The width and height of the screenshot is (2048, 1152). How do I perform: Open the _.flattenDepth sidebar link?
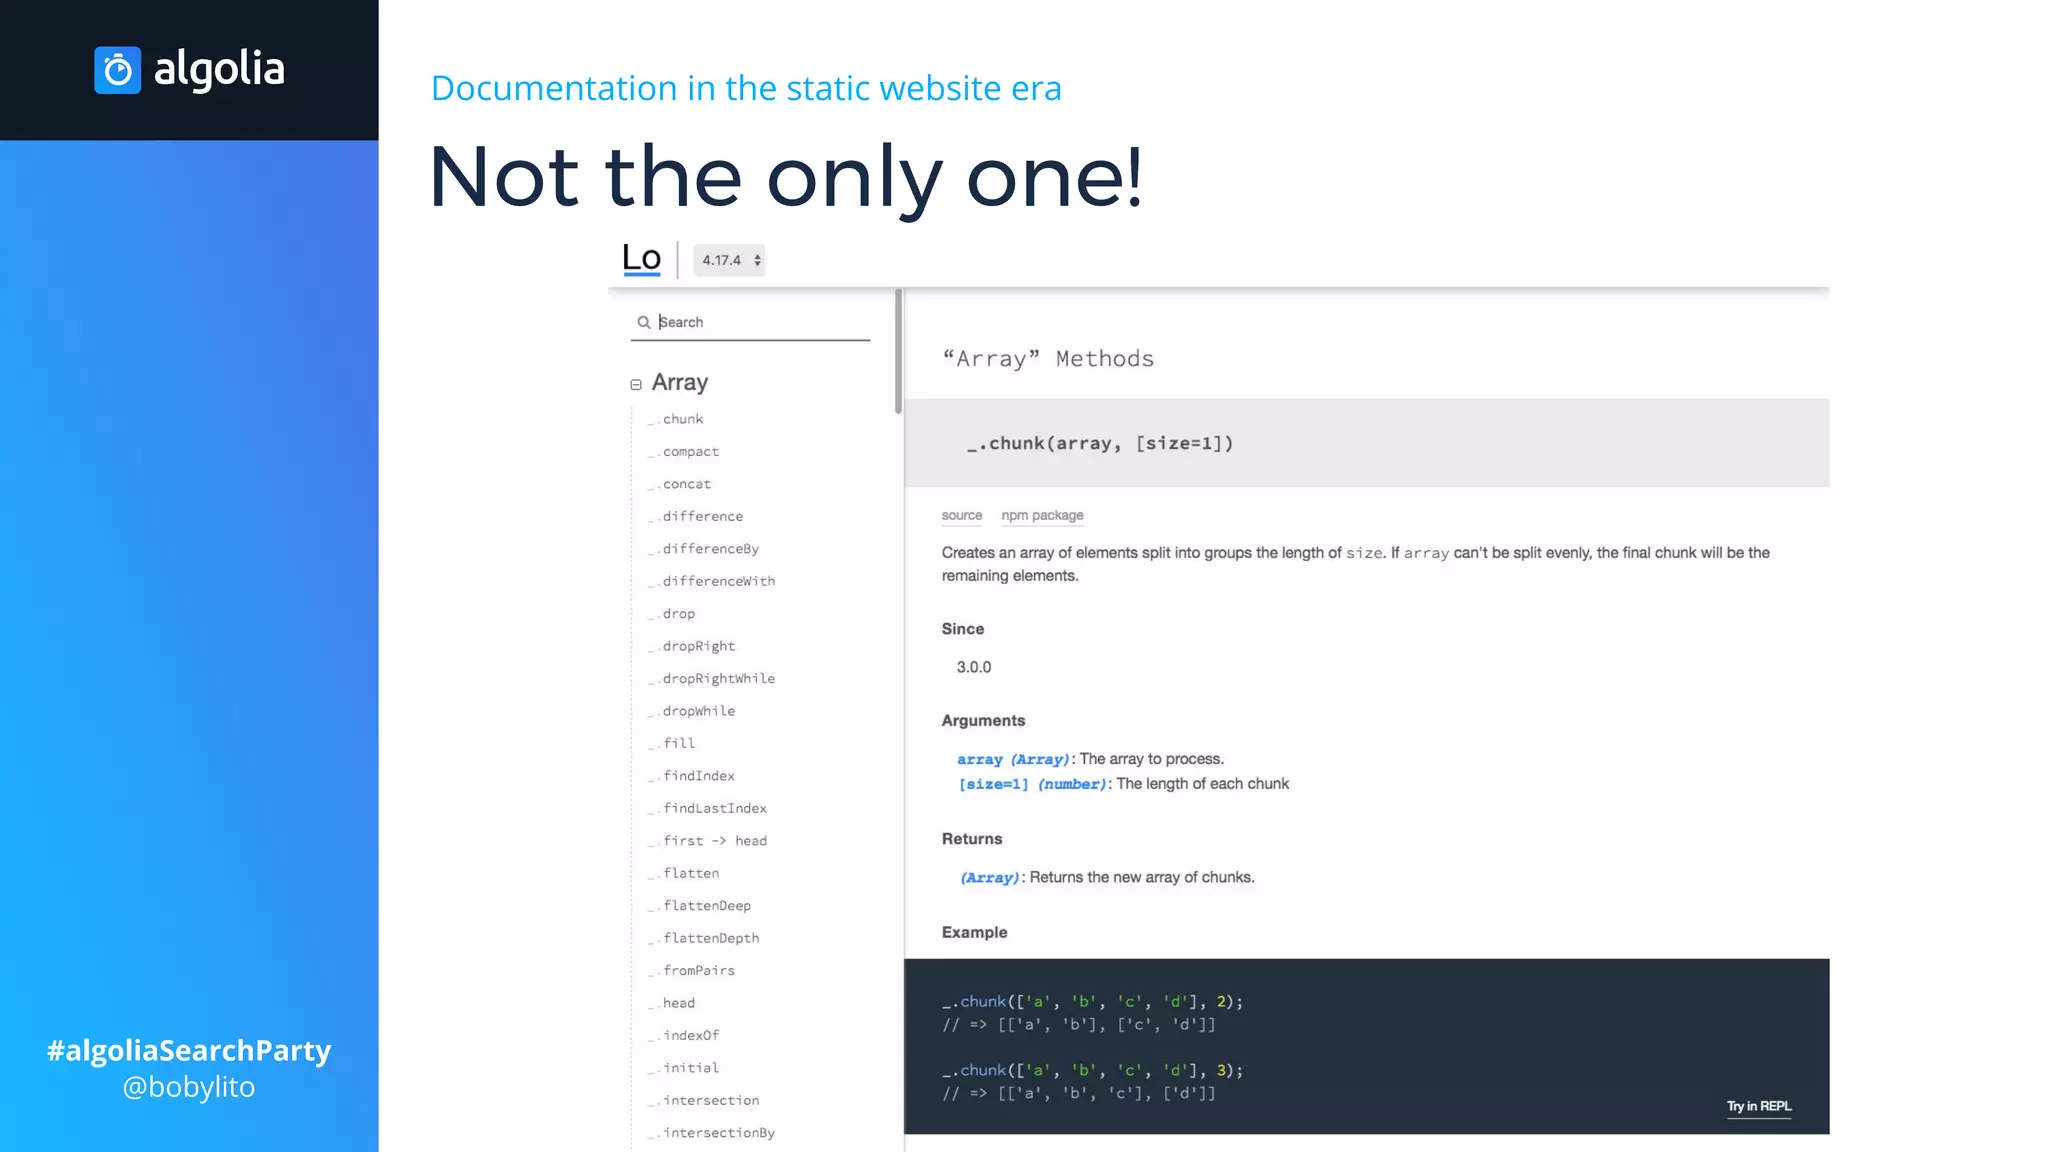click(x=704, y=938)
